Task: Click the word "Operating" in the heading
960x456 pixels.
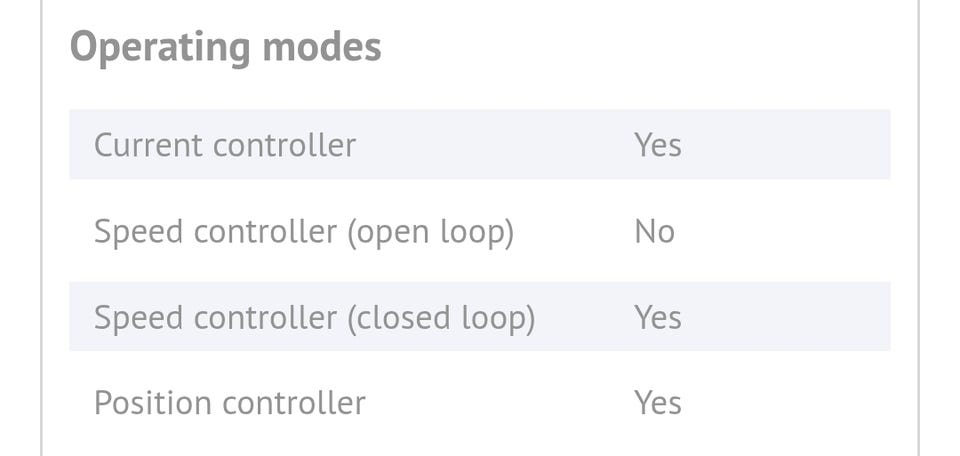Action: coord(160,47)
